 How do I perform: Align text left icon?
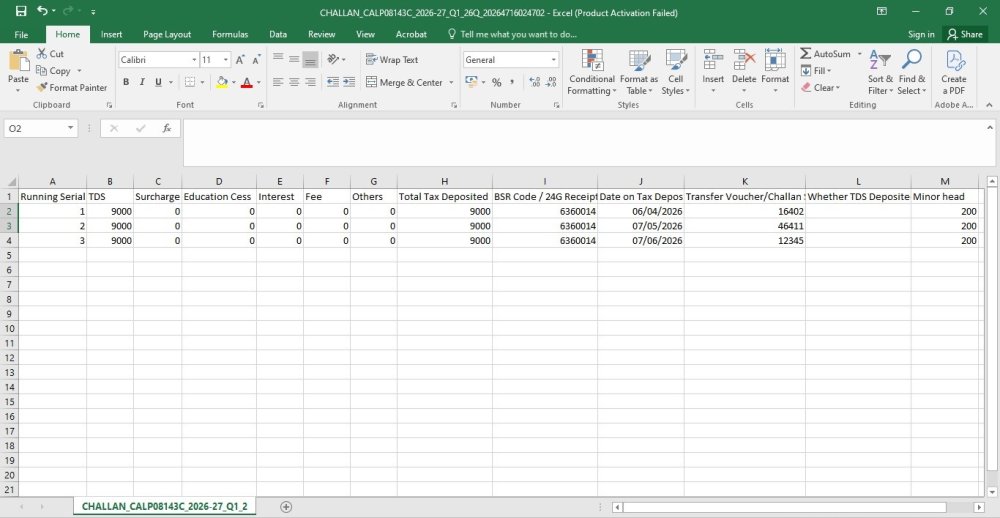pyautogui.click(x=278, y=82)
